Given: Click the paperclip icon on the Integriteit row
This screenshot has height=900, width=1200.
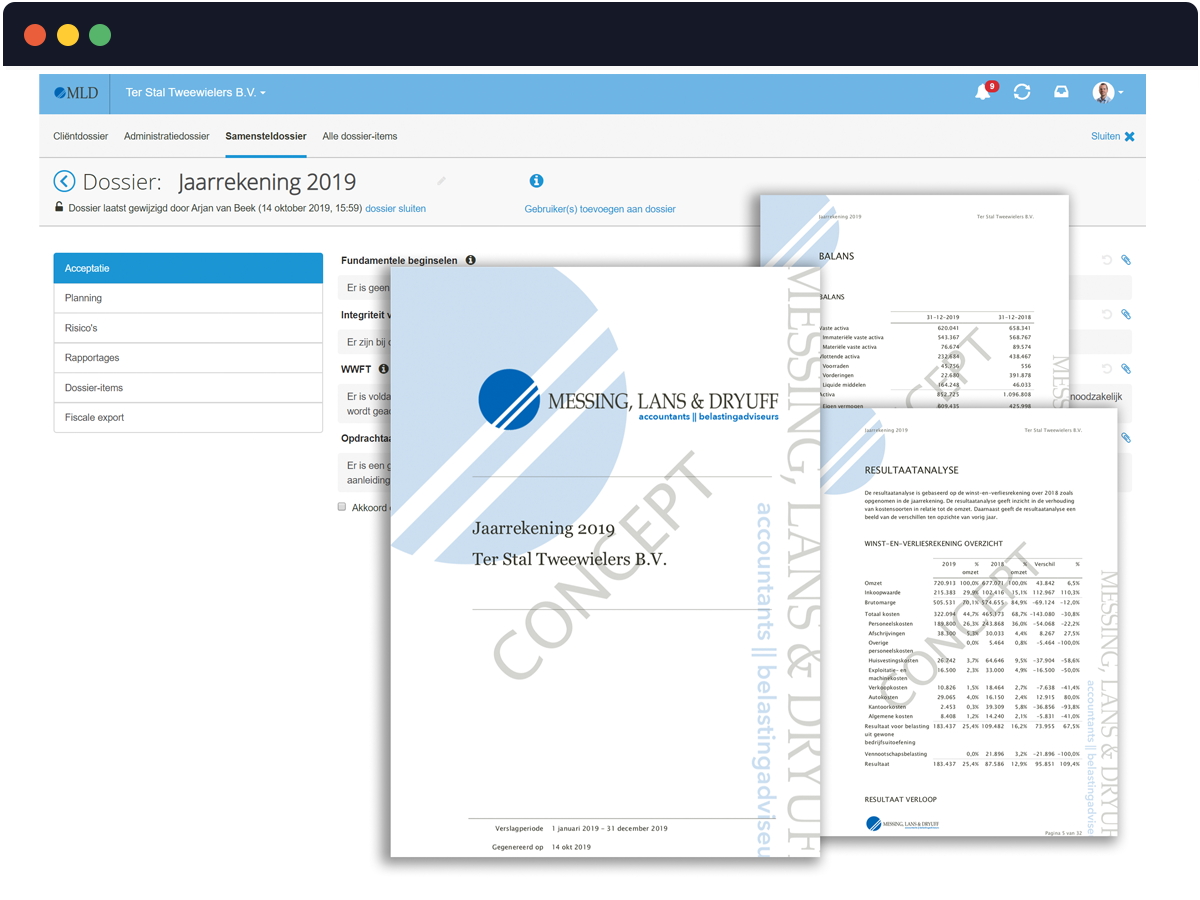Looking at the screenshot, I should (x=1126, y=315).
